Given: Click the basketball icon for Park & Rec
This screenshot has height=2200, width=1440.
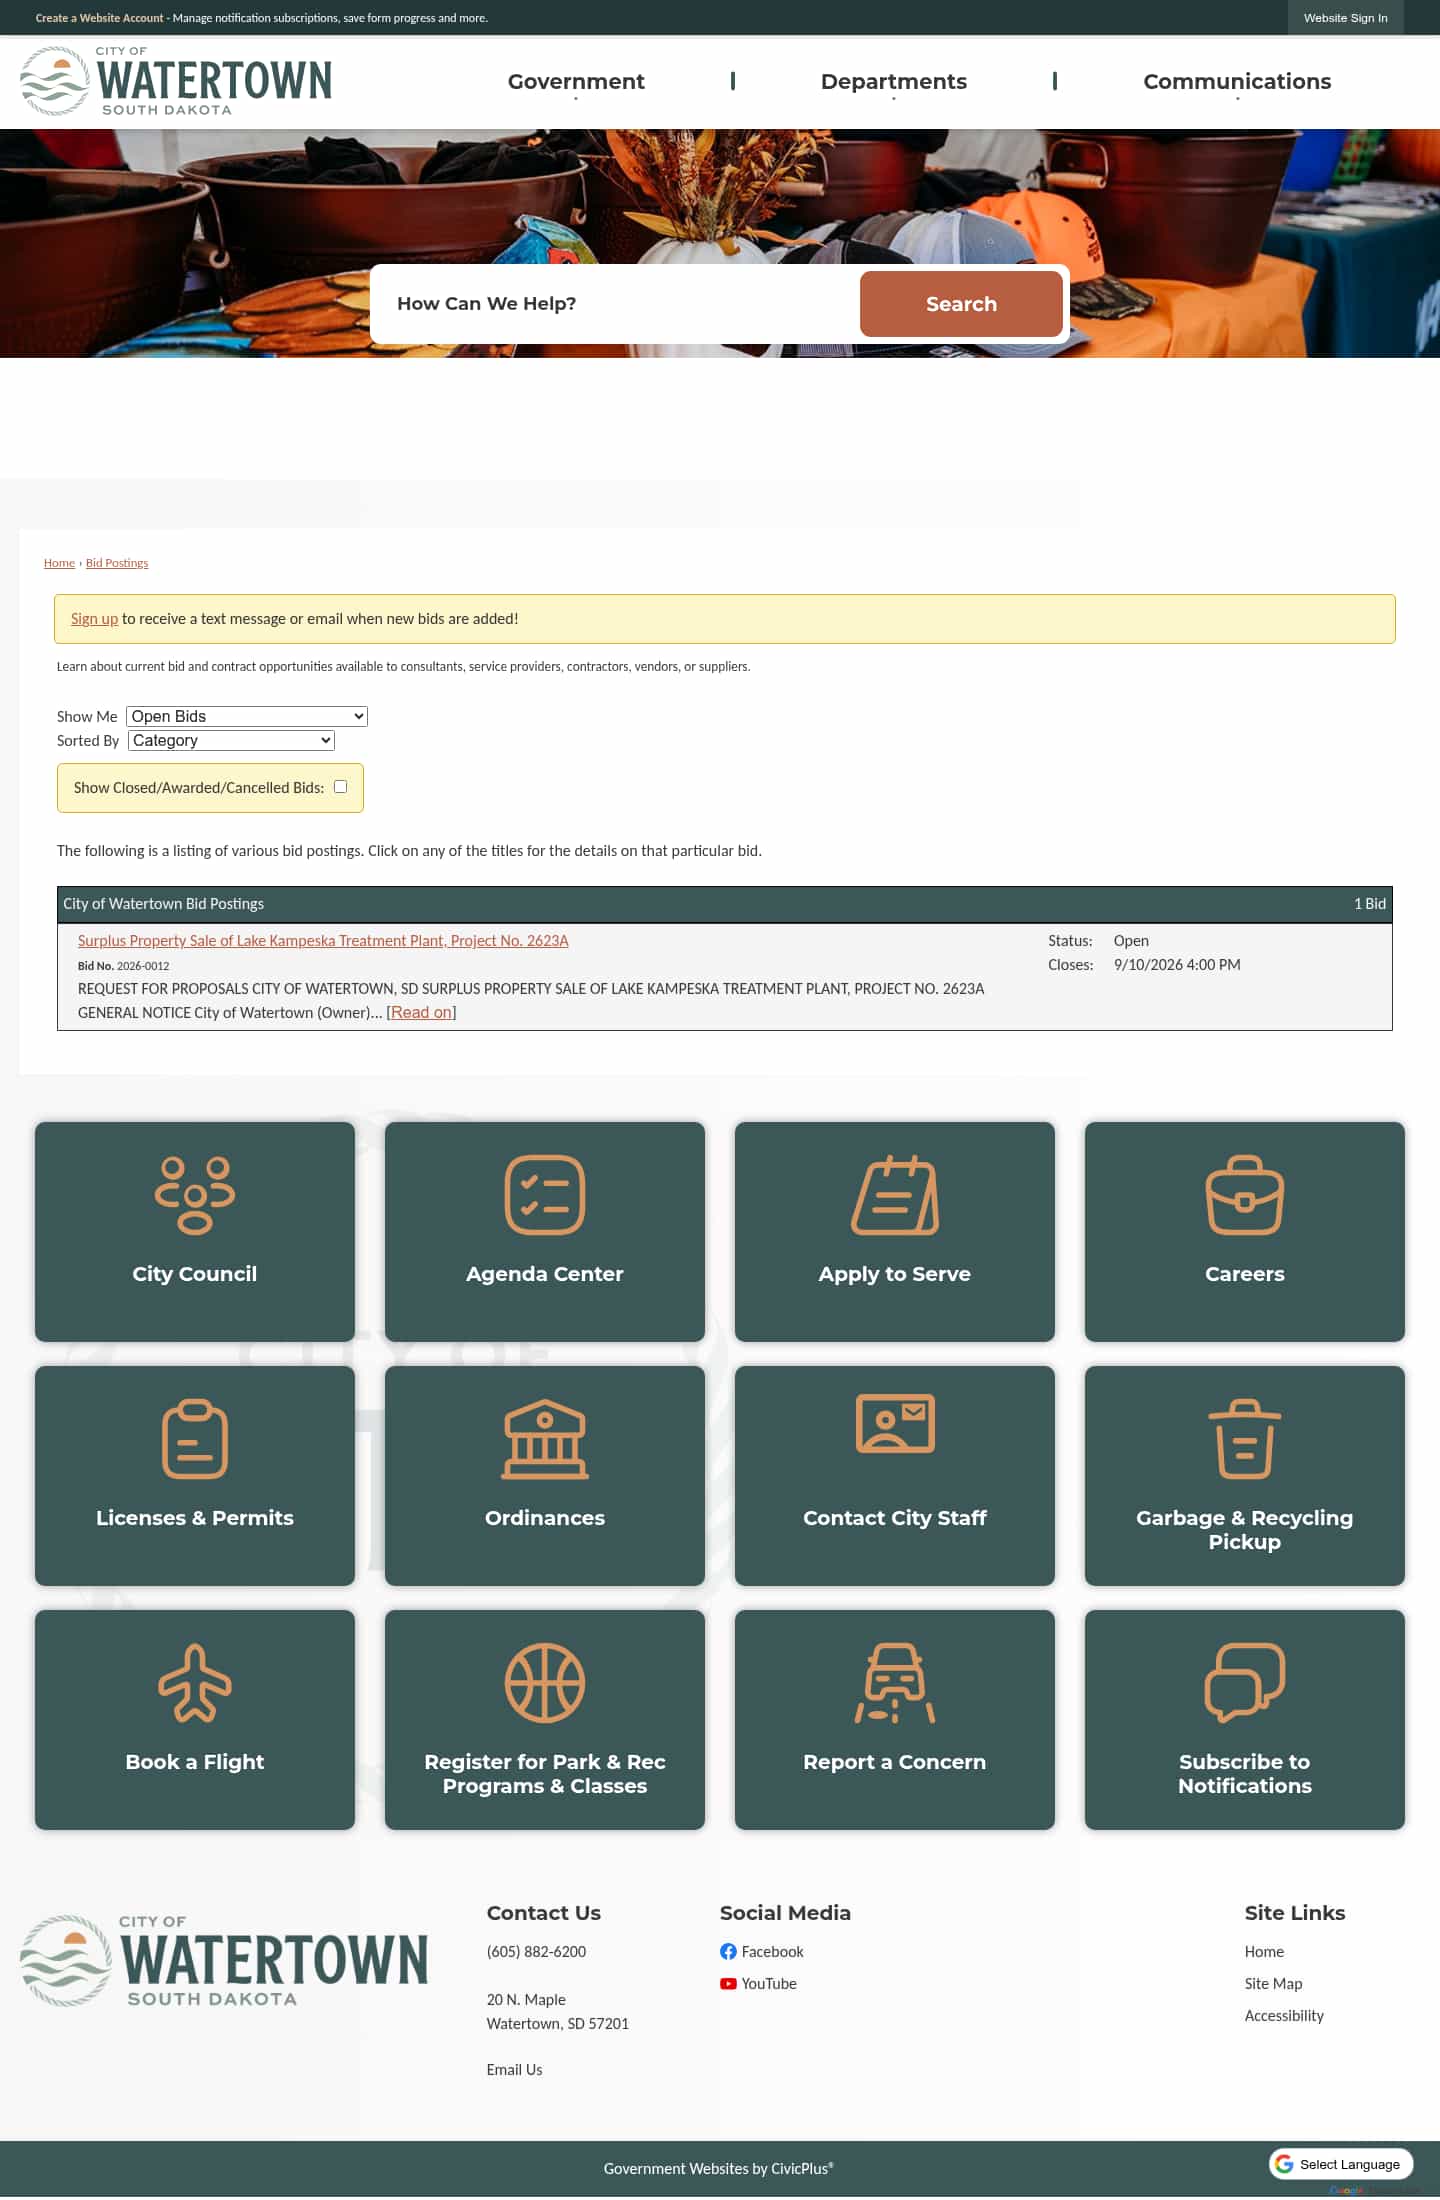Looking at the screenshot, I should 545,1683.
